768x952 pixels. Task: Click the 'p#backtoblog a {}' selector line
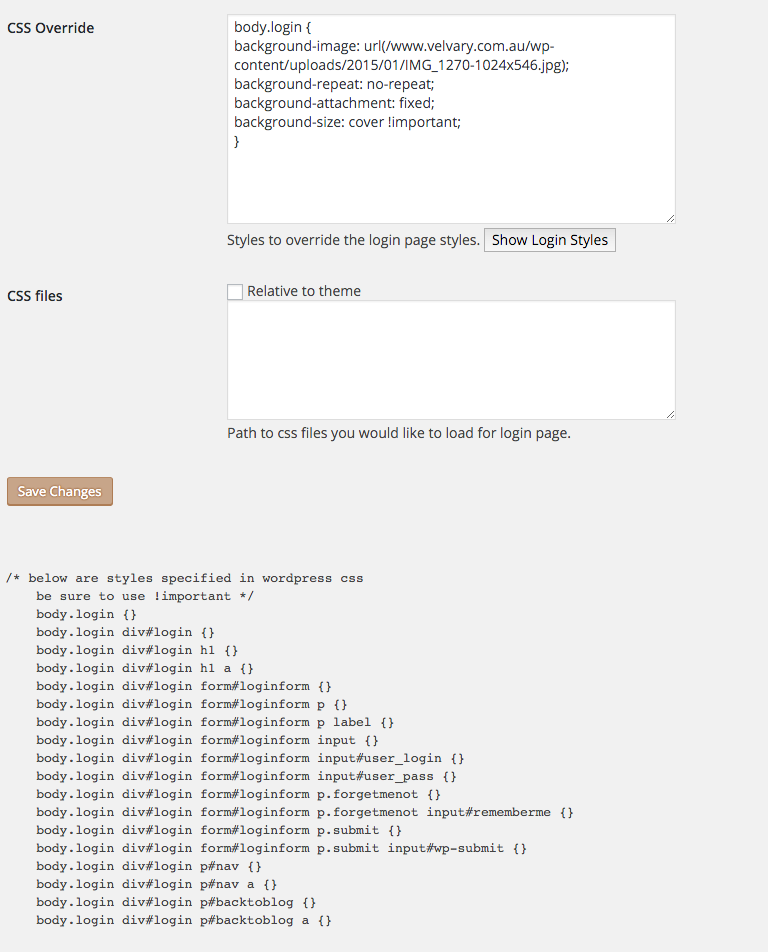click(x=183, y=920)
